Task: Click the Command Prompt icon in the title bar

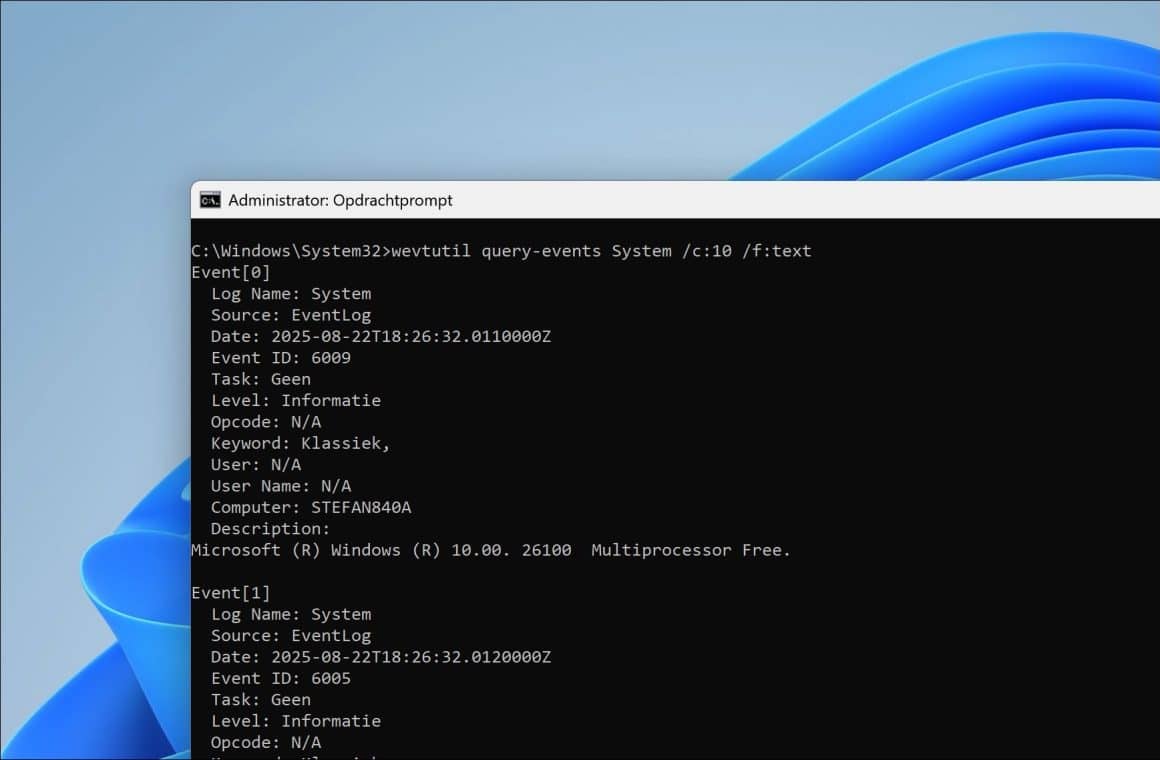Action: point(210,199)
